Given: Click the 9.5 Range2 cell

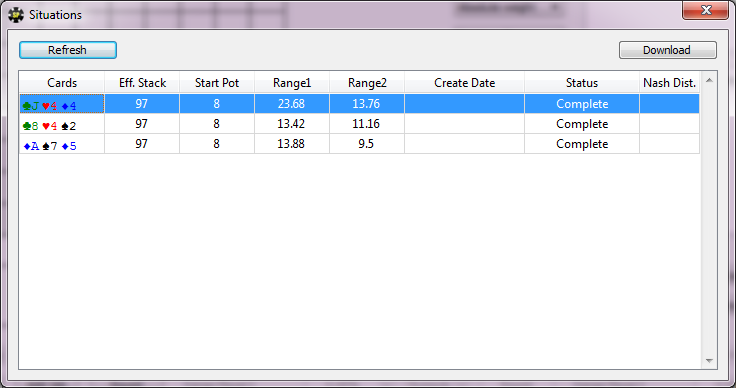Looking at the screenshot, I should 366,144.
